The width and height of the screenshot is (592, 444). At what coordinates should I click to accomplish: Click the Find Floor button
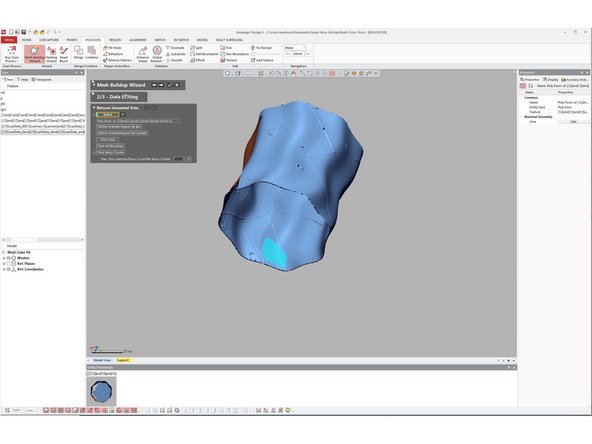click(108, 140)
